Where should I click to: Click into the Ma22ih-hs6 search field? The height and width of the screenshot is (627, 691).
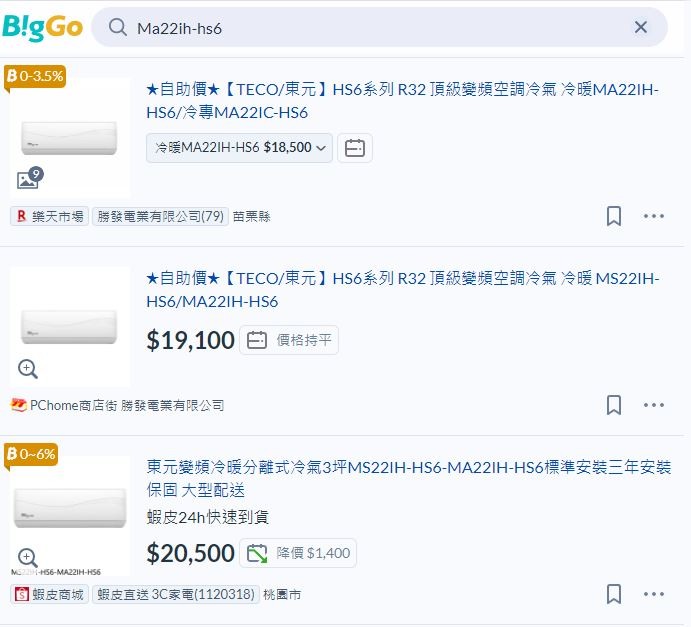click(379, 28)
